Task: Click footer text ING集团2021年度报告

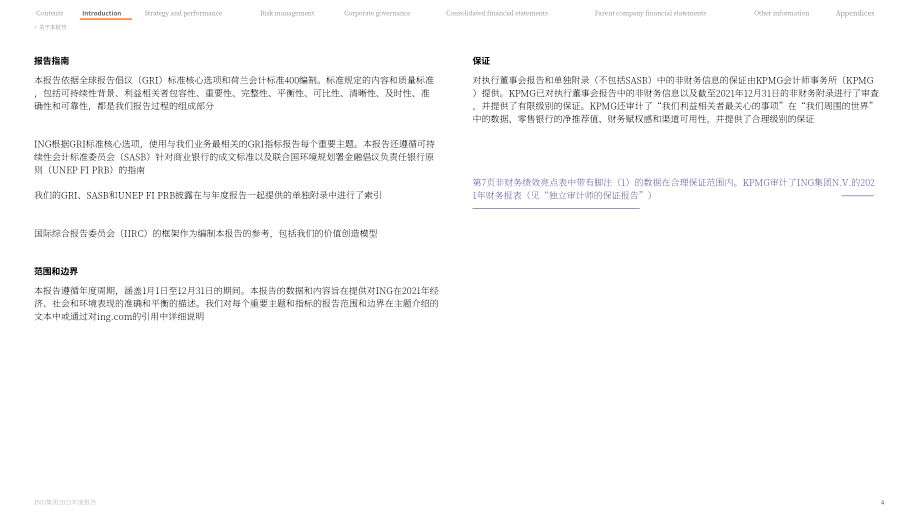Action: pyautogui.click(x=65, y=502)
